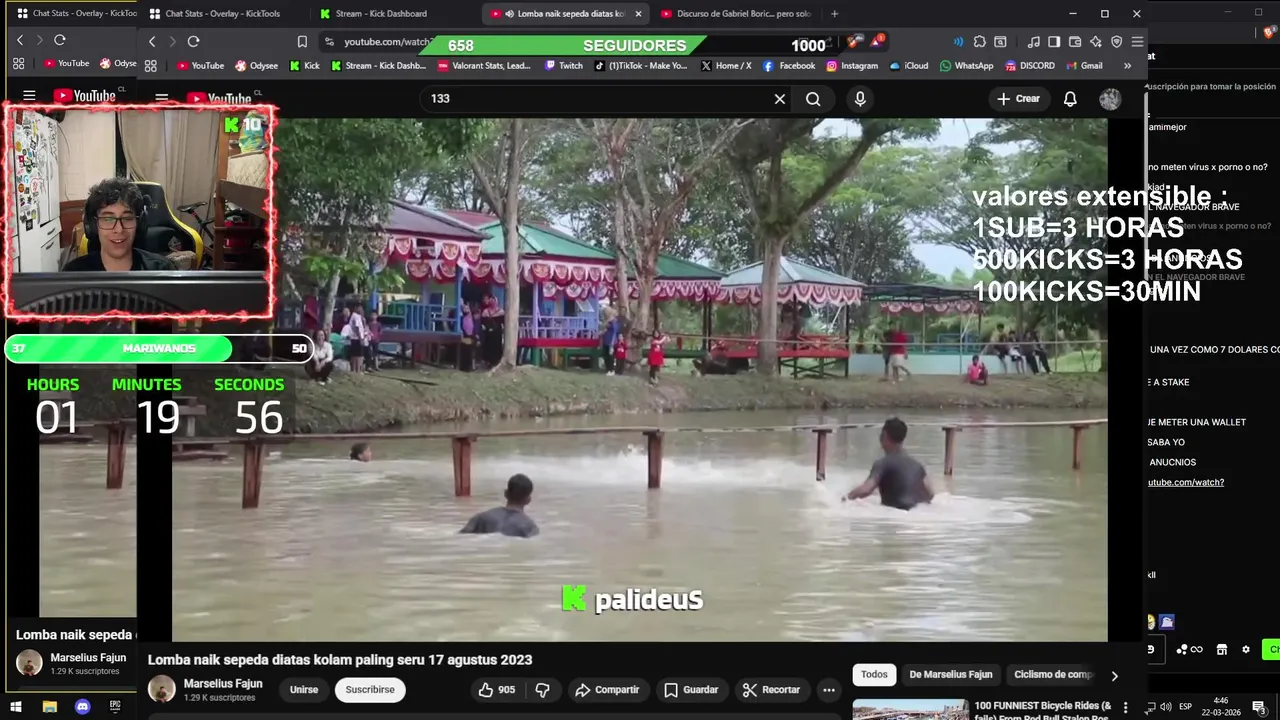The height and width of the screenshot is (720, 1280).
Task: Open the Valorant Stats bookmark
Action: coord(484,66)
